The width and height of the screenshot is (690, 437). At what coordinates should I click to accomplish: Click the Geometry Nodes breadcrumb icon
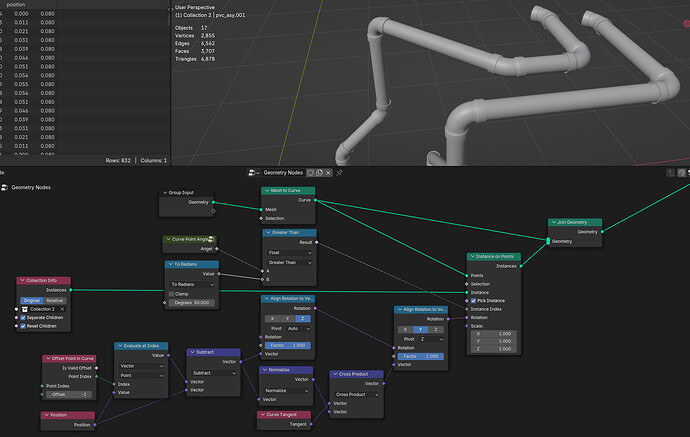click(x=4, y=187)
